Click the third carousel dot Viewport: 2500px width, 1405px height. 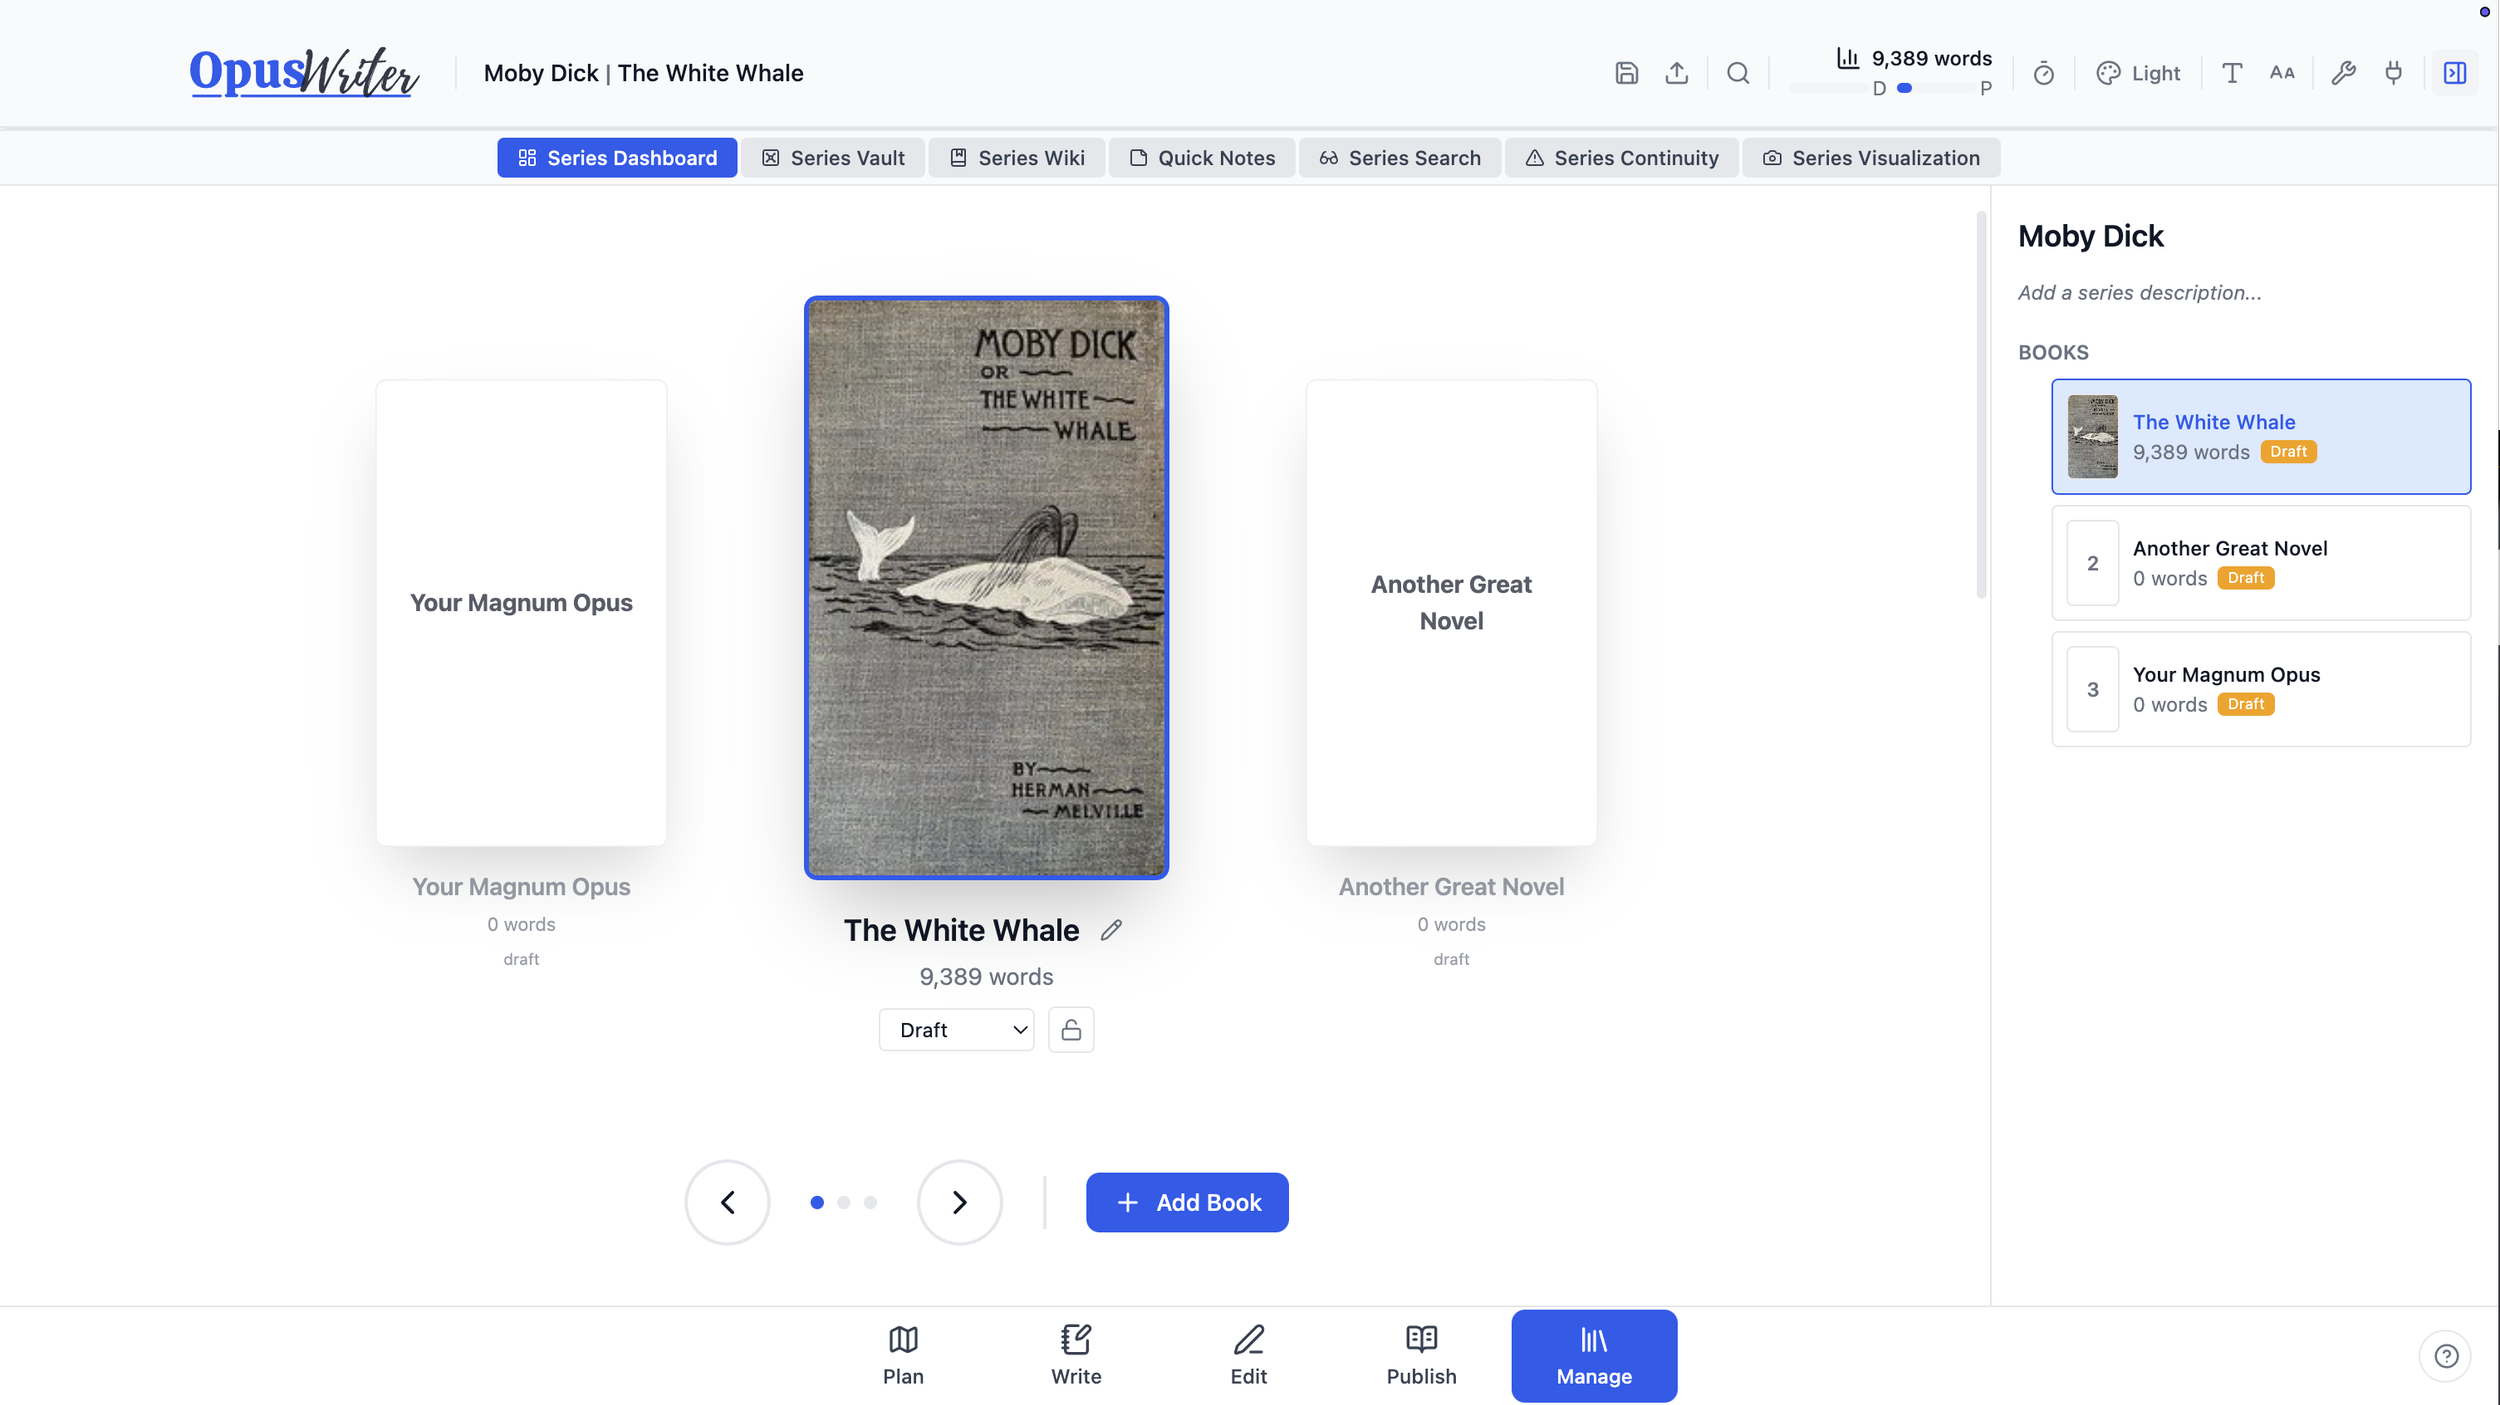click(x=870, y=1202)
